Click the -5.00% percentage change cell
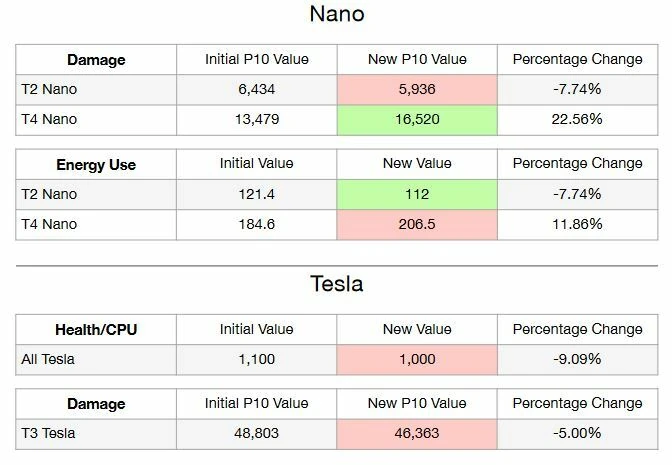The height and width of the screenshot is (465, 672). coord(577,434)
